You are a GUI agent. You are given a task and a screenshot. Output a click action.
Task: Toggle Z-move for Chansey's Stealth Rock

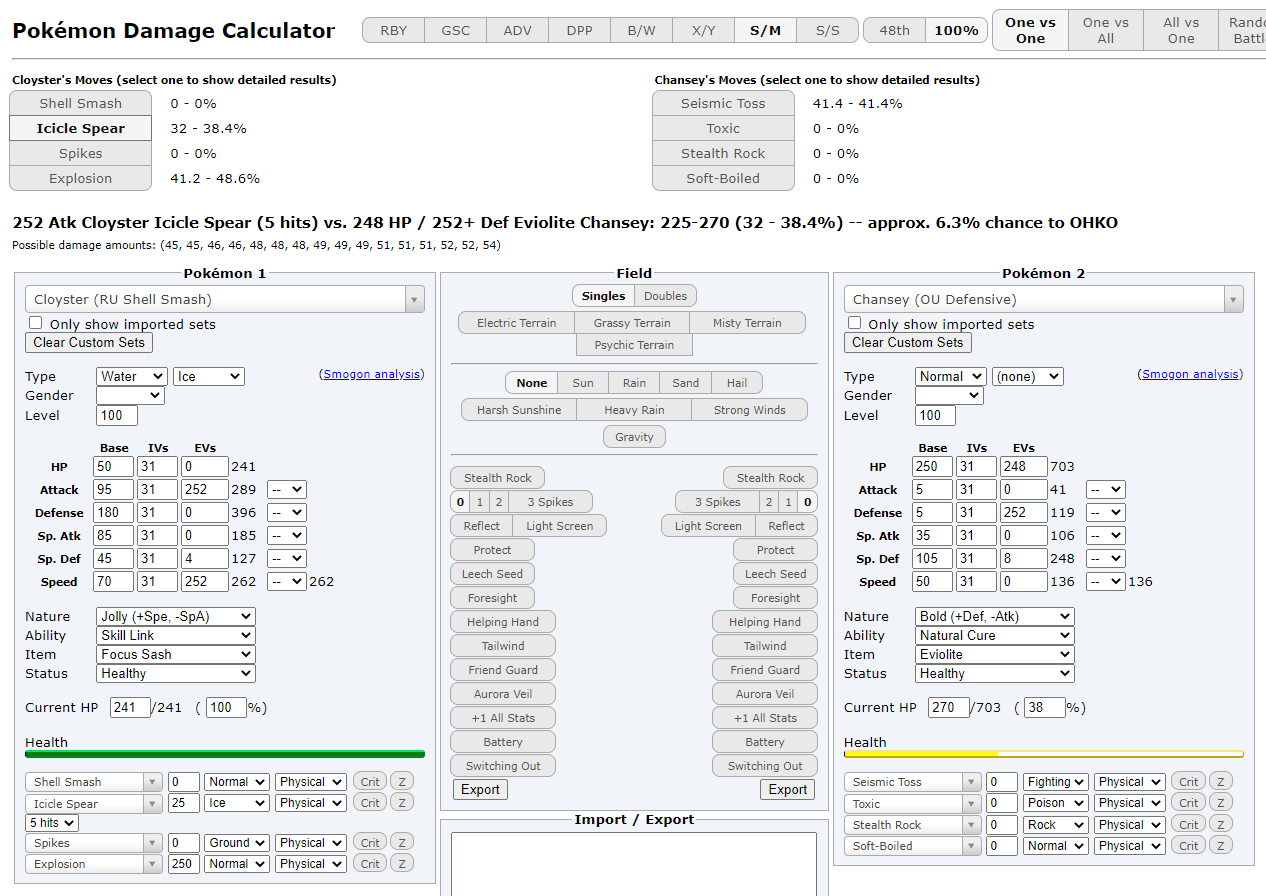pyautogui.click(x=1220, y=825)
